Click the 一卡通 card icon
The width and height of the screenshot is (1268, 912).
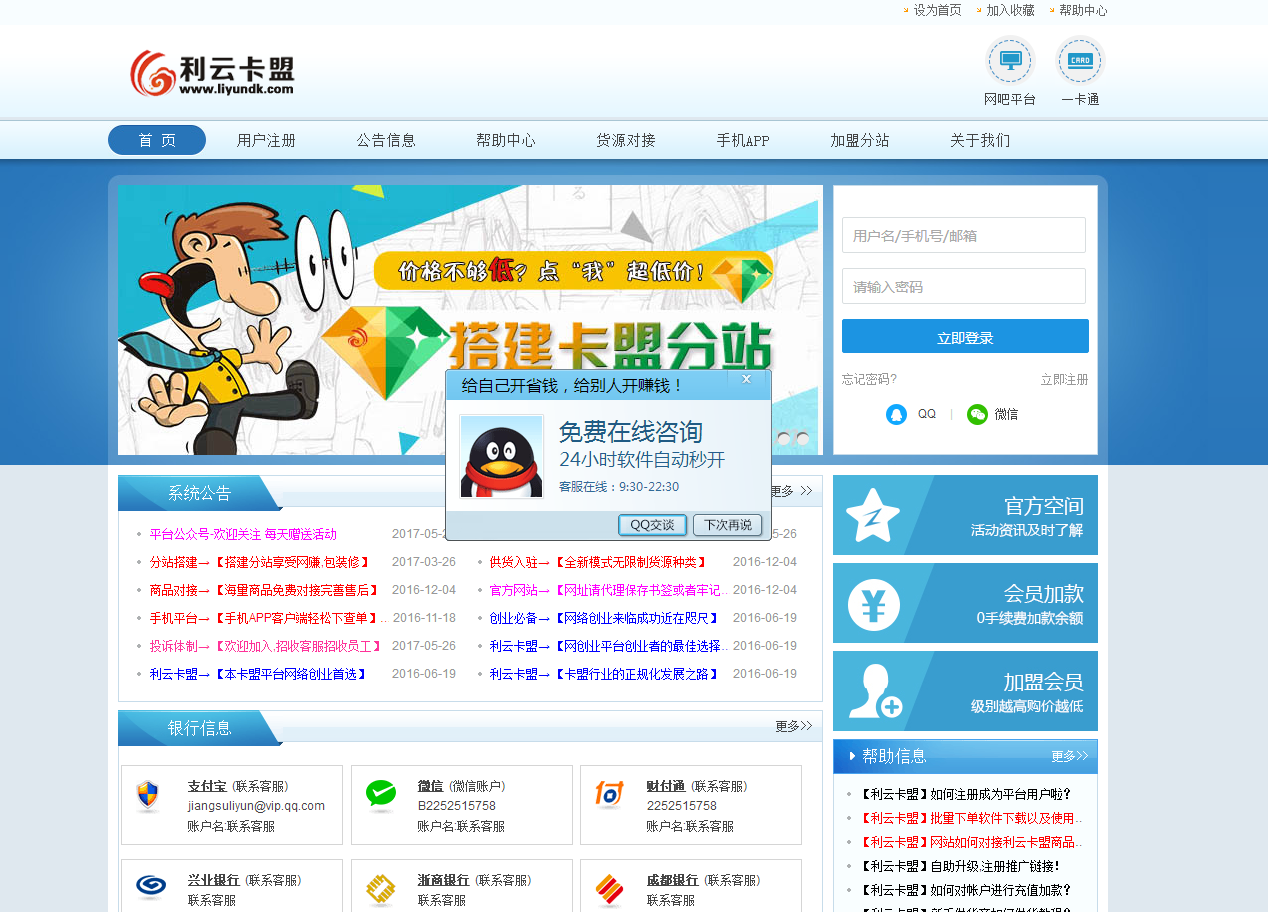click(x=1080, y=61)
